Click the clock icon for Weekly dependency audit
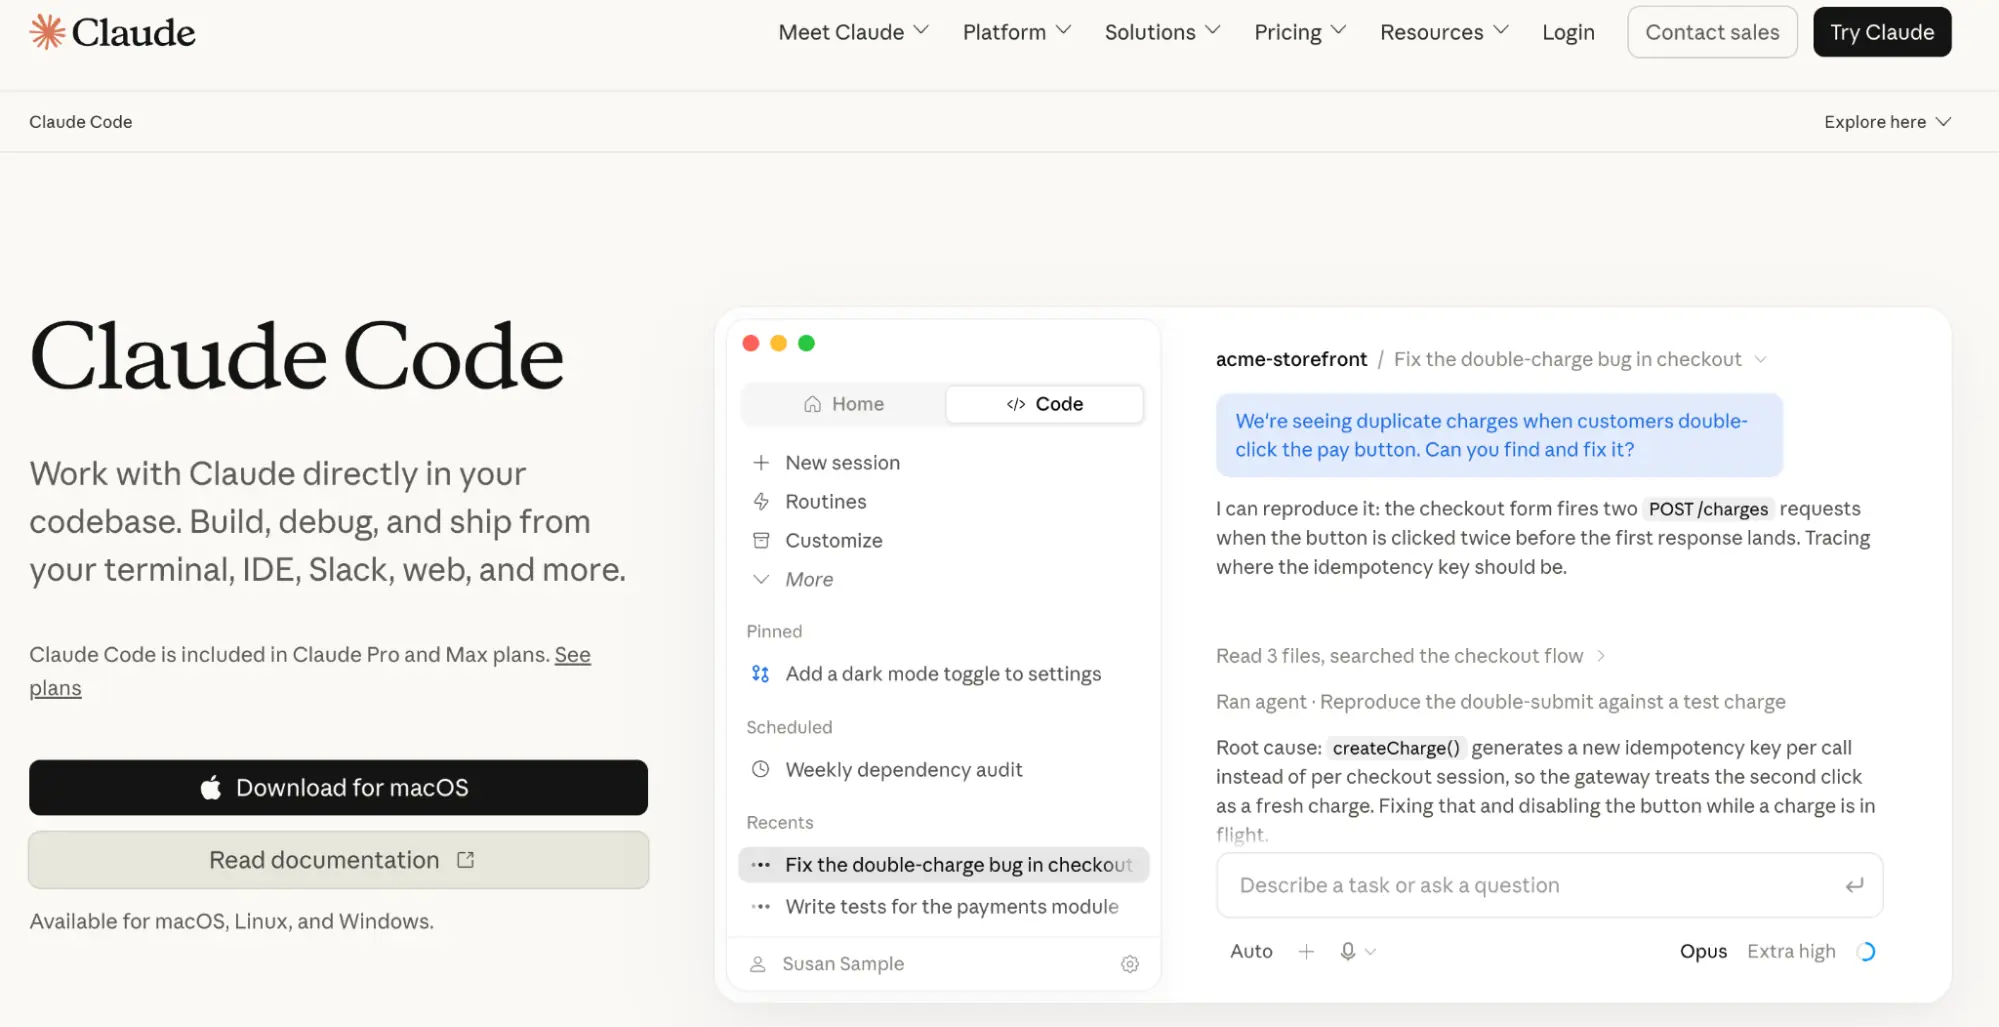The height and width of the screenshot is (1027, 1999). (x=760, y=769)
